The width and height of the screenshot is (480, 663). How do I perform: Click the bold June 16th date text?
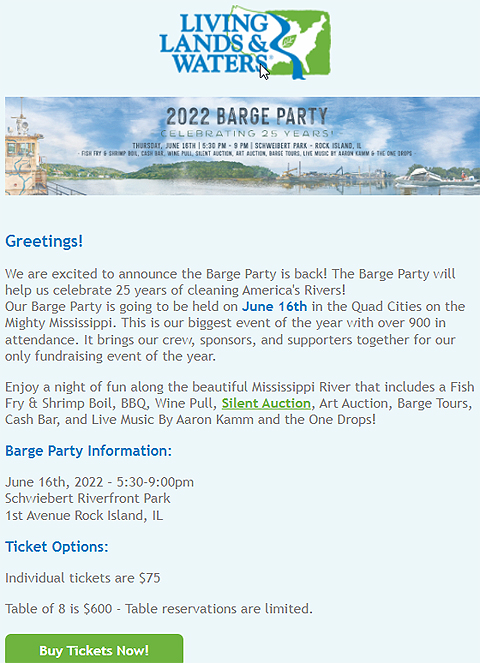[274, 306]
